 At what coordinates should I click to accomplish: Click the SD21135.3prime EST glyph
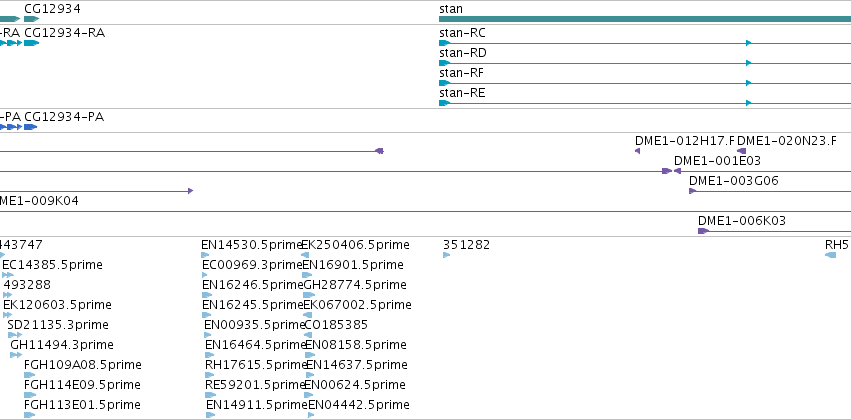15,335
